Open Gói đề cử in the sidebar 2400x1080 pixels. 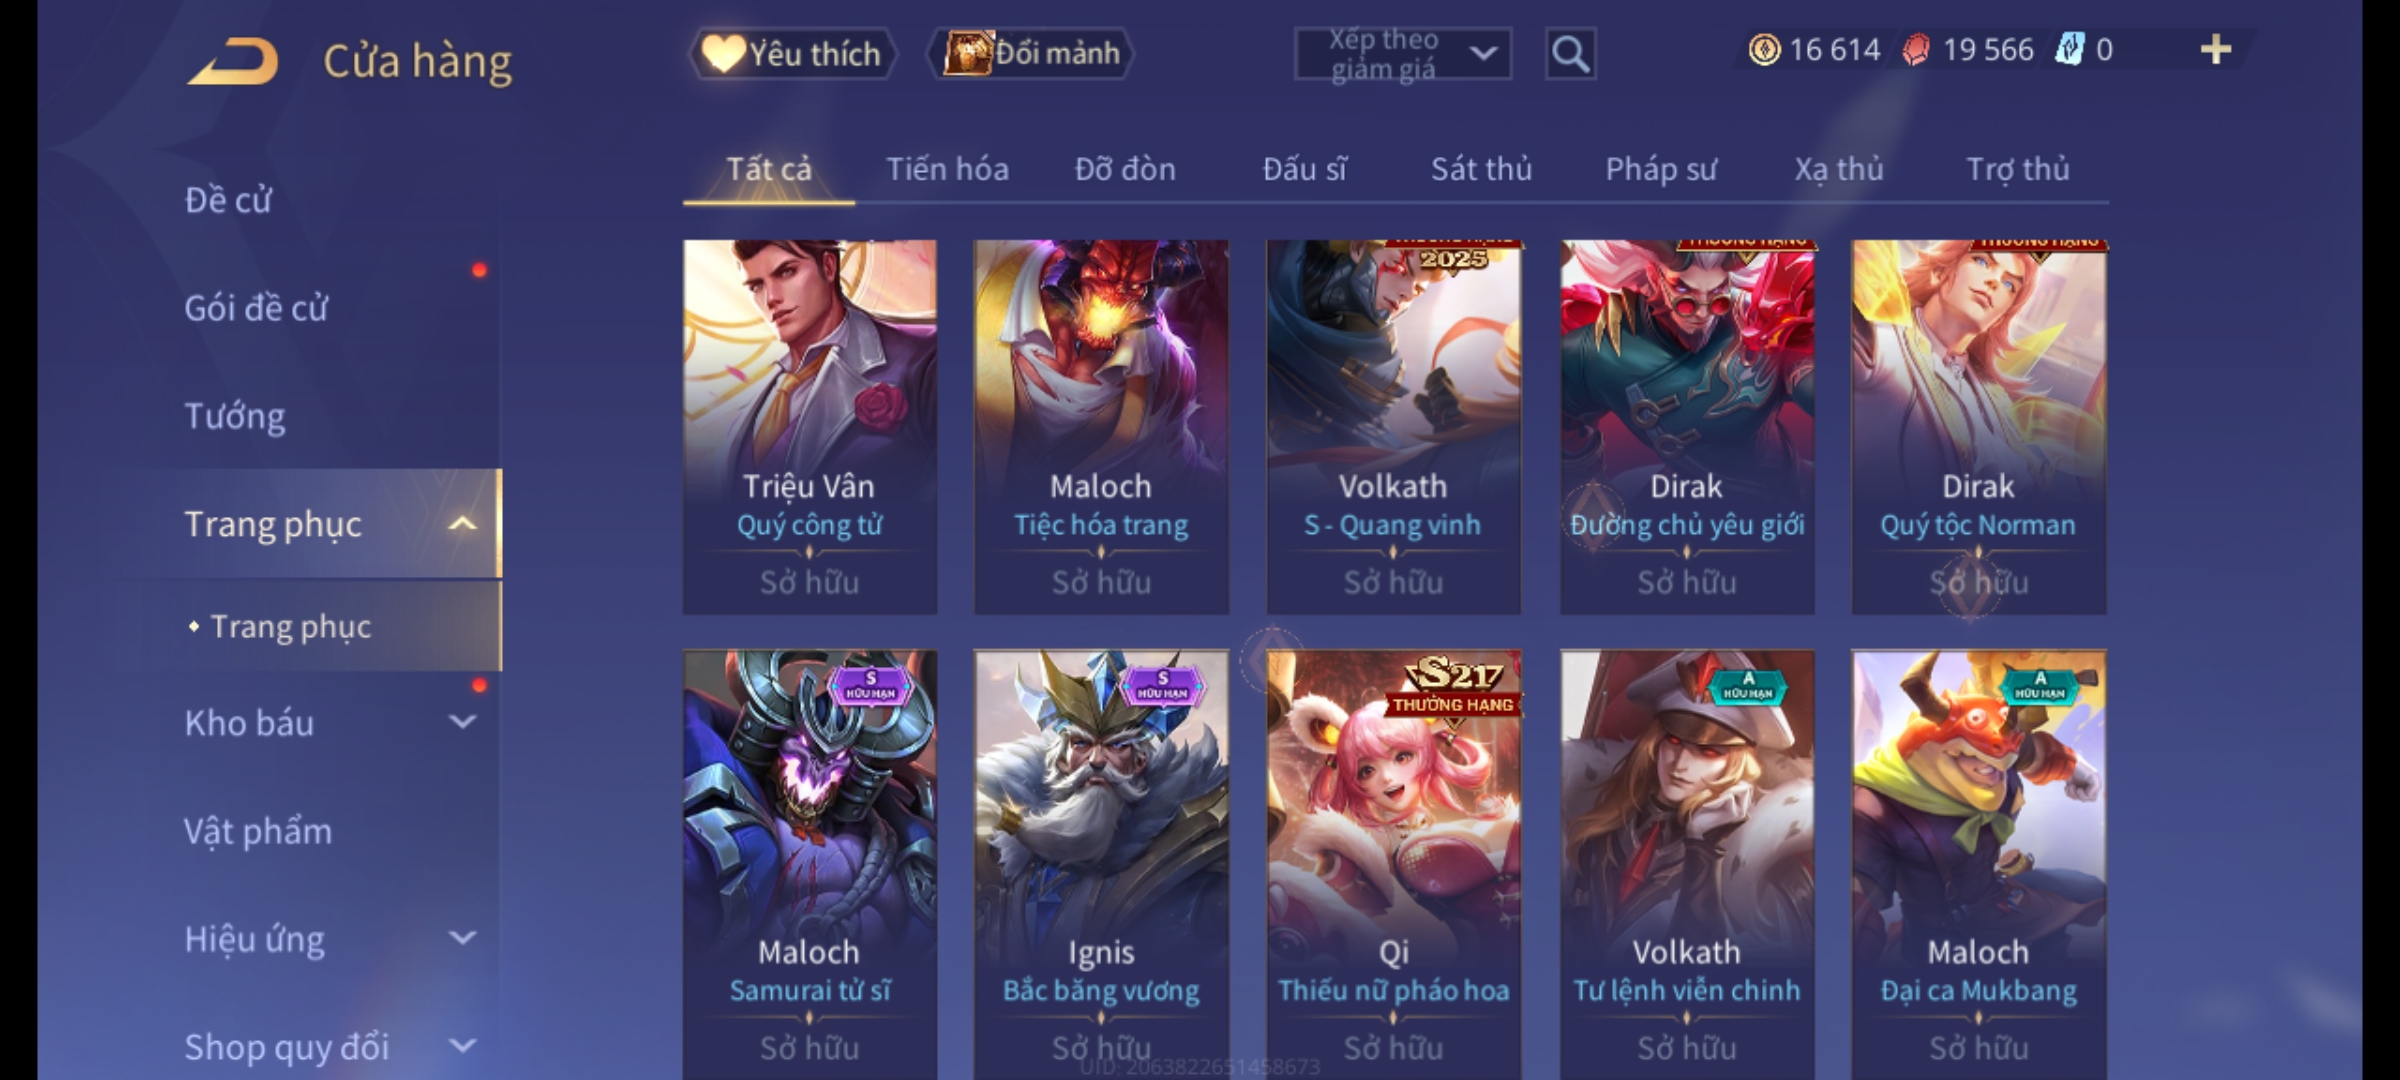pyautogui.click(x=256, y=308)
